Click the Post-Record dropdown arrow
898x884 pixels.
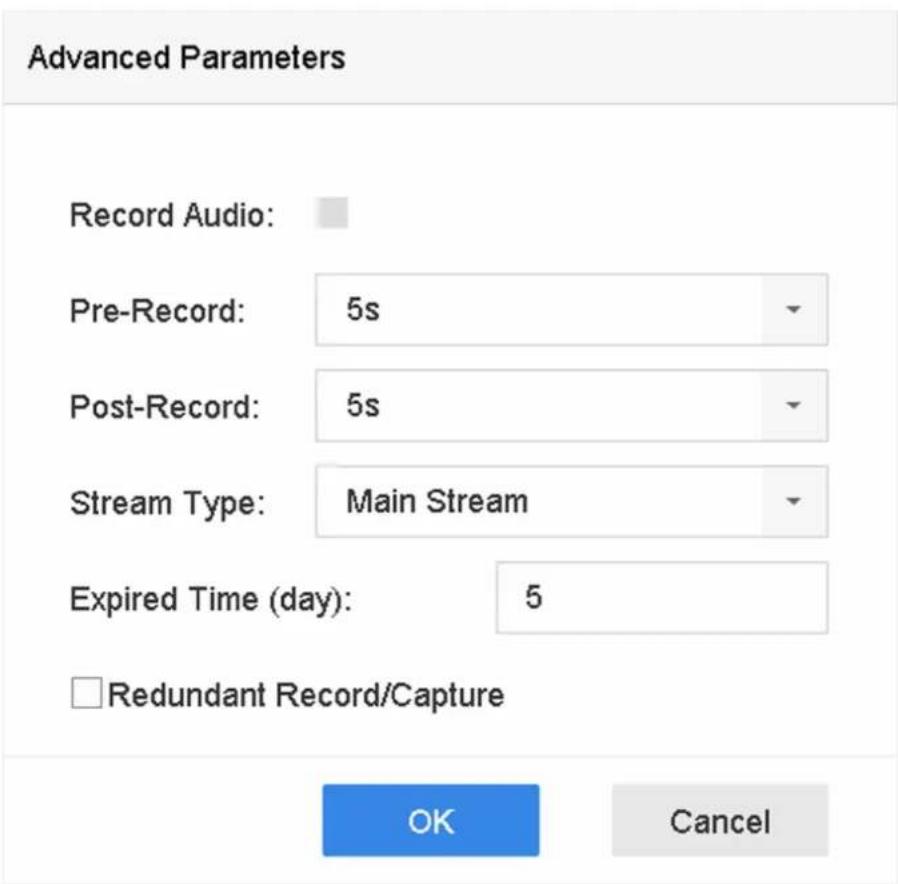pos(794,405)
